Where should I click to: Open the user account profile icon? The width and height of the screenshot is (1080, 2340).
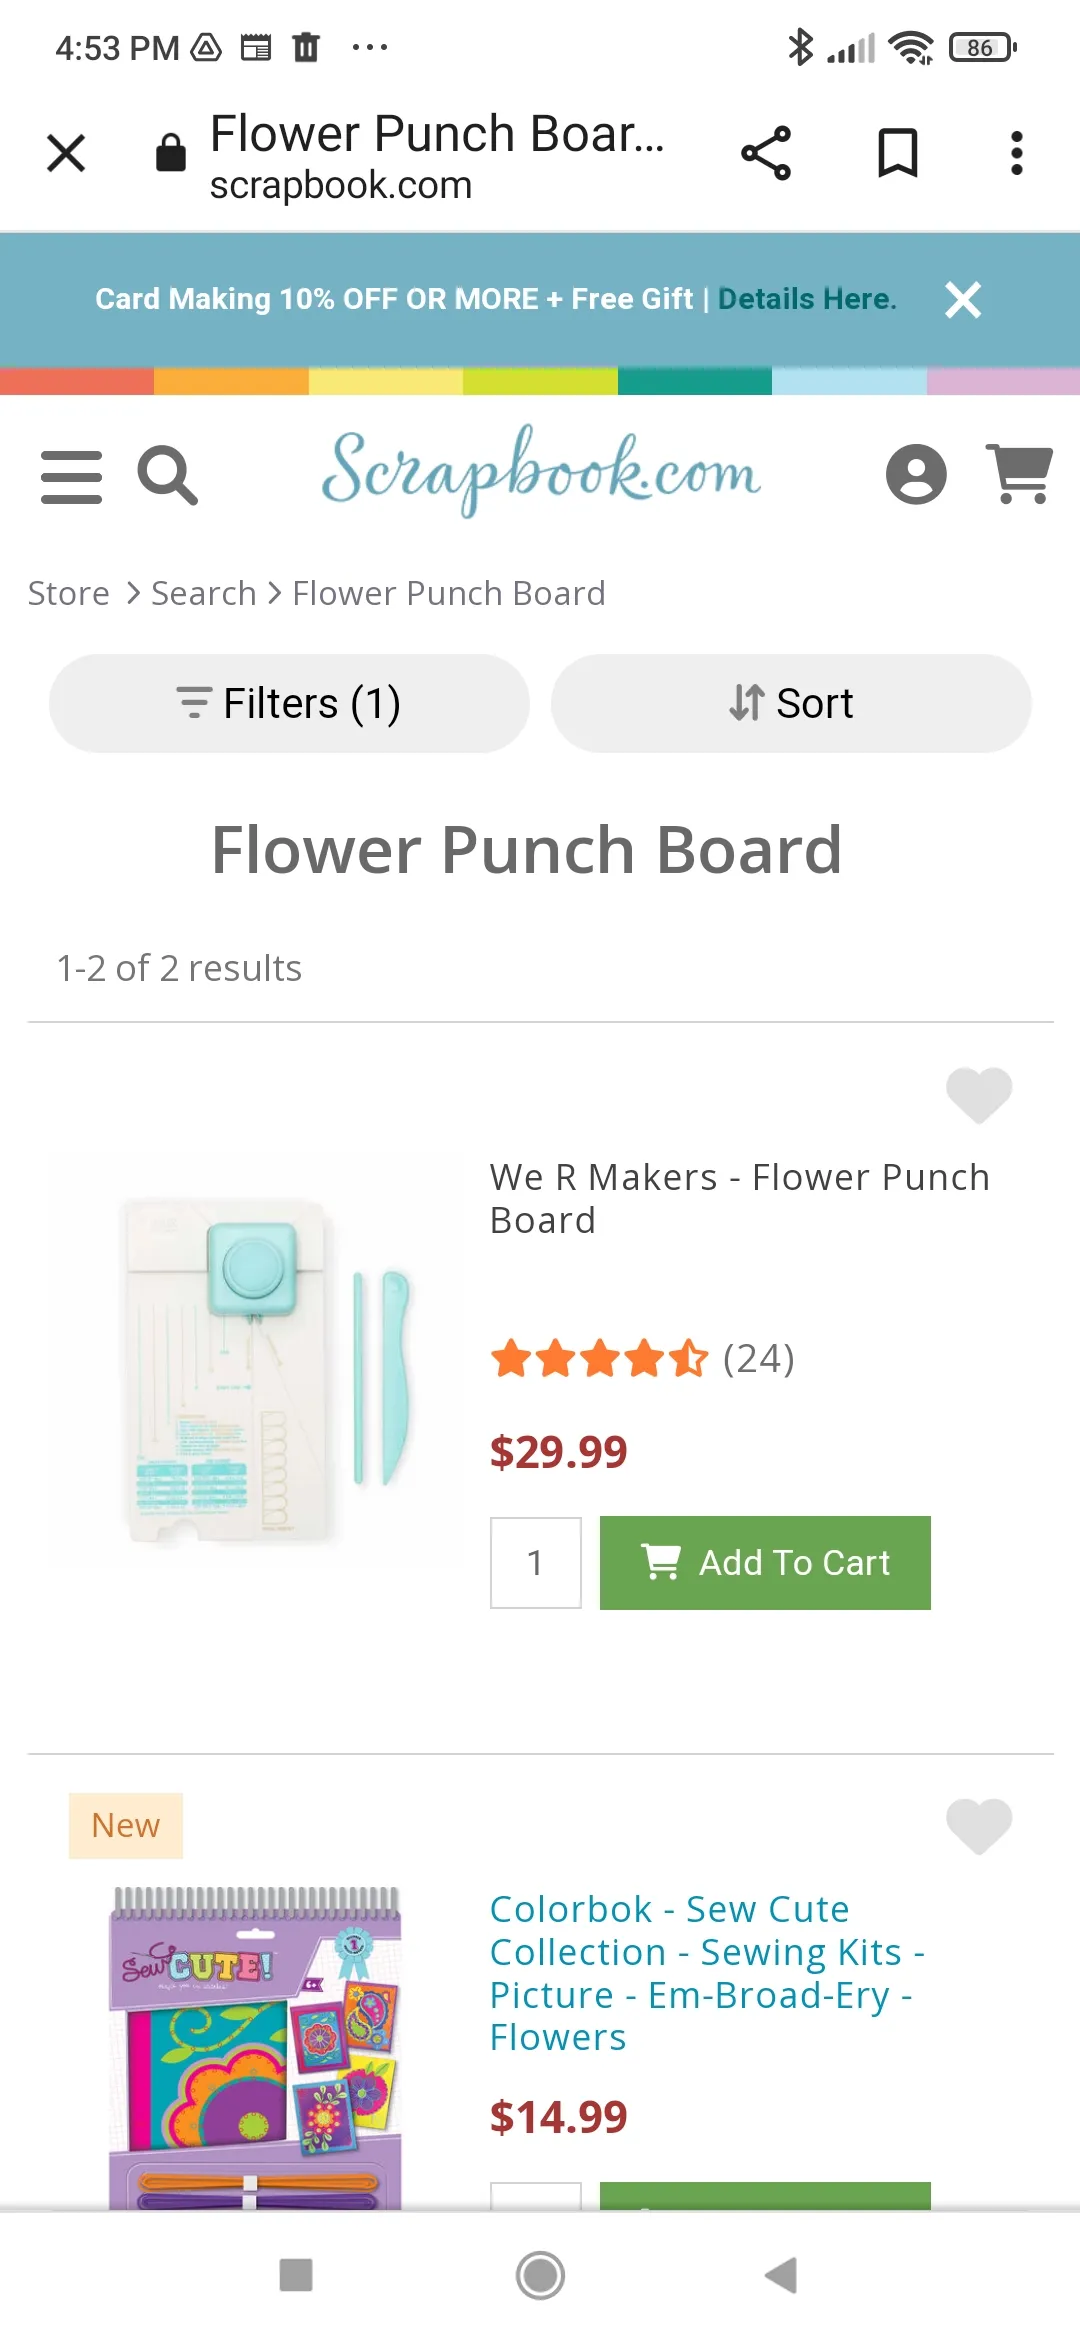click(915, 474)
